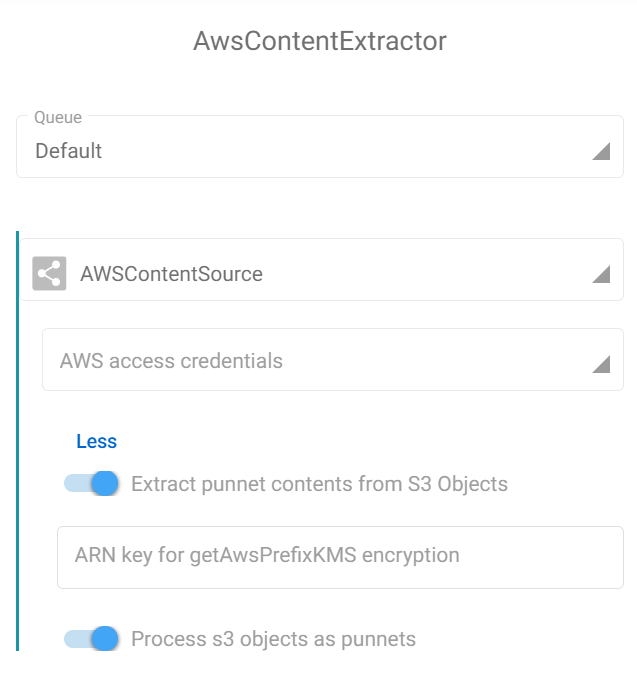Click the AWSContentSource name text
637x691 pixels.
171,274
